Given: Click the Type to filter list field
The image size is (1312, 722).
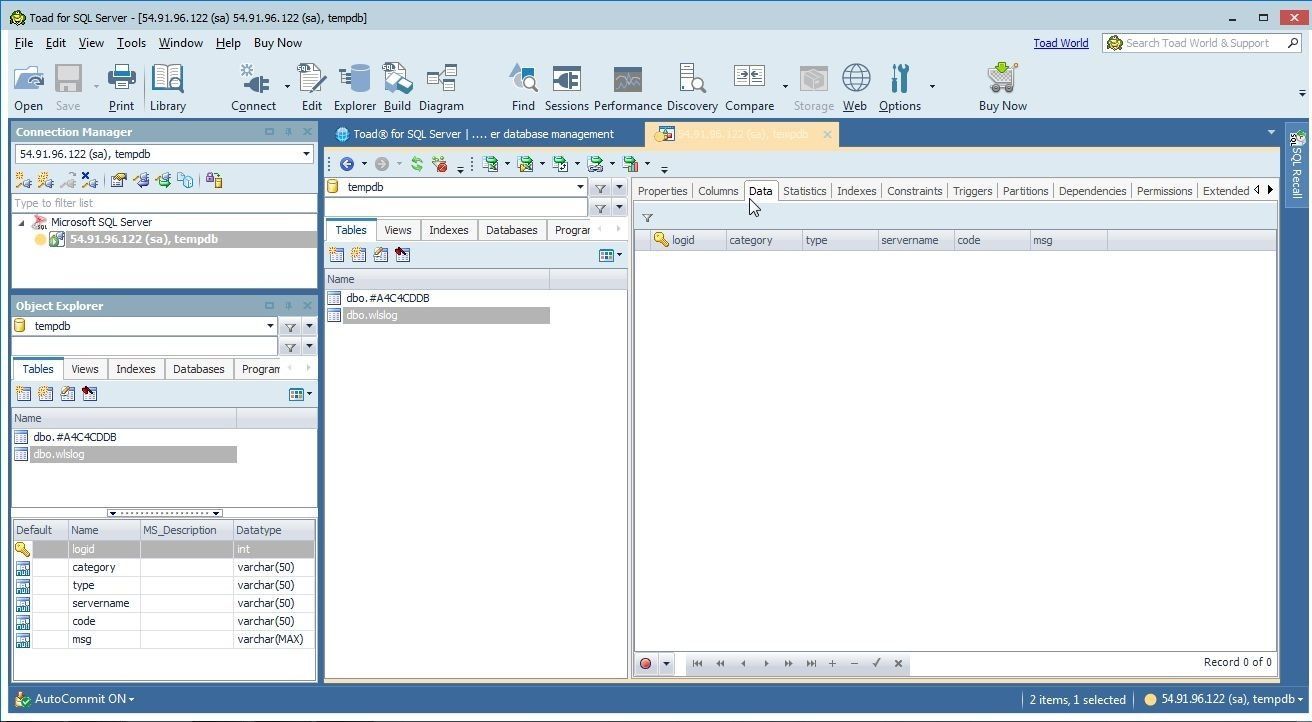Looking at the screenshot, I should click(164, 203).
